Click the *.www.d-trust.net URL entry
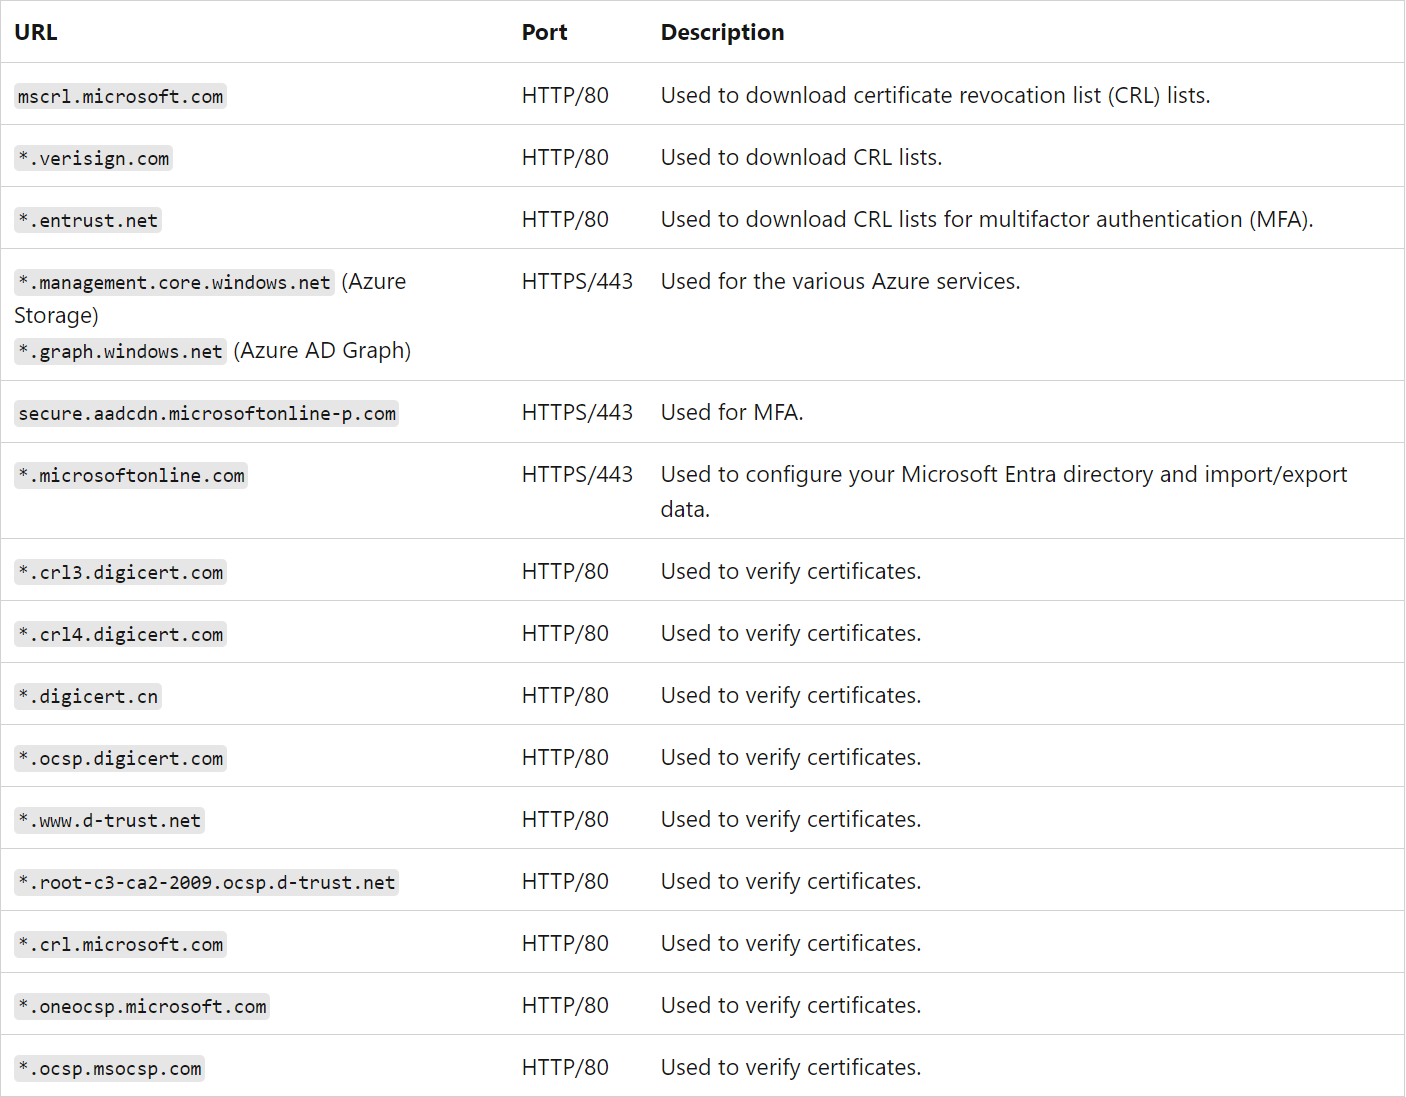This screenshot has height=1097, width=1406. click(109, 821)
